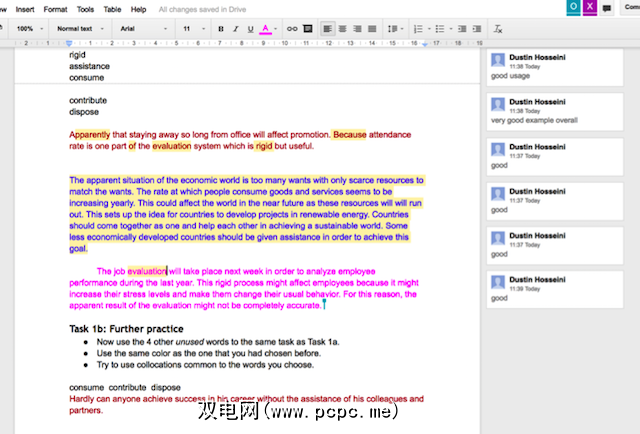The height and width of the screenshot is (434, 640).
Task: Align text to the left
Action: (x=328, y=29)
